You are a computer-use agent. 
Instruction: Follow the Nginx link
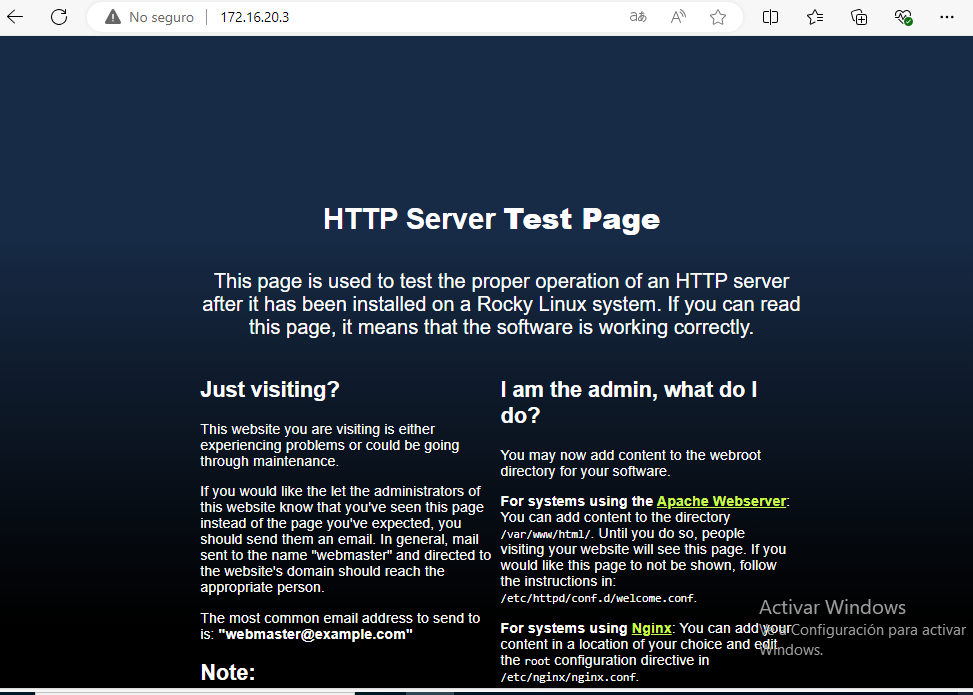[652, 628]
